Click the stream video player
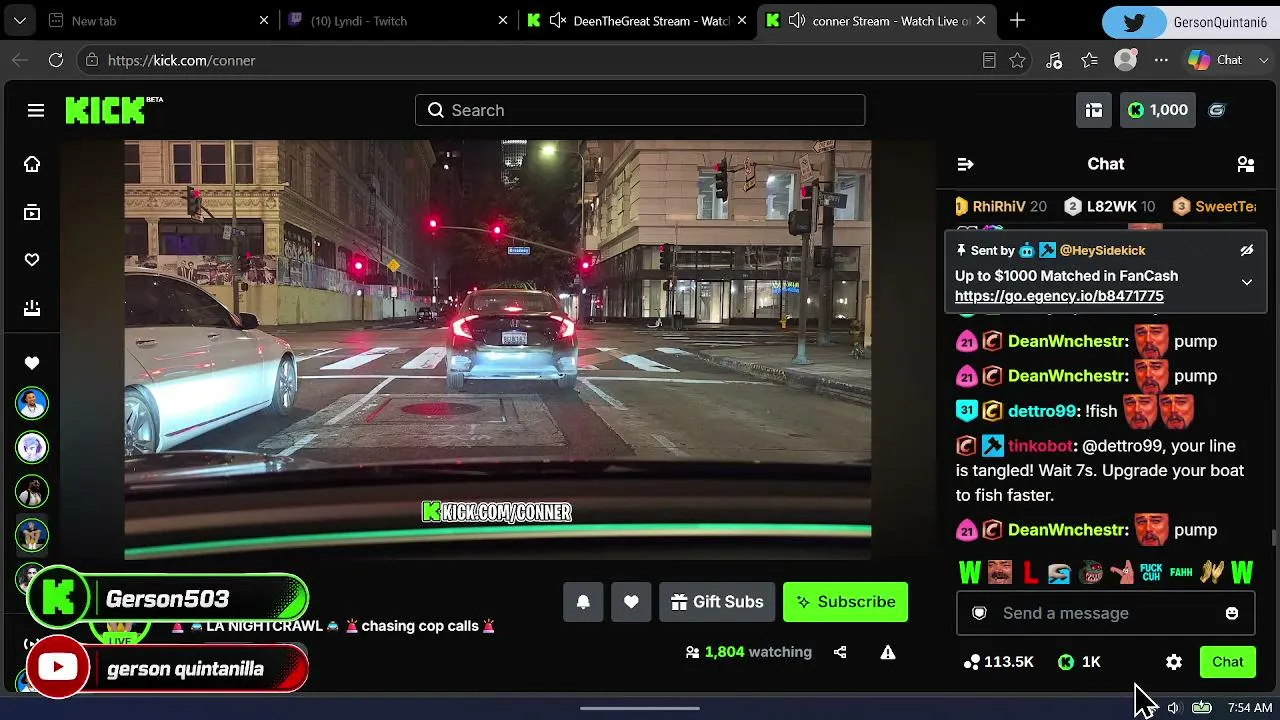The image size is (1280, 720). click(498, 350)
